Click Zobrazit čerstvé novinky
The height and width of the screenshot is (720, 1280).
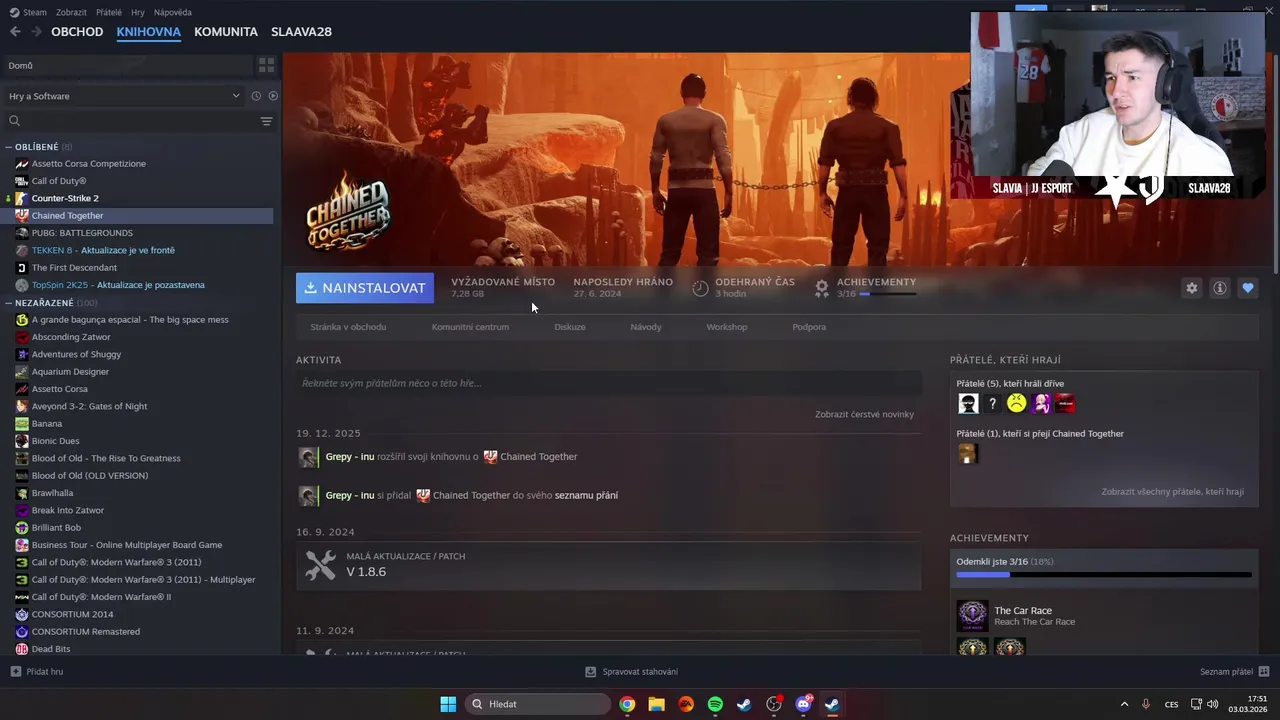point(864,414)
